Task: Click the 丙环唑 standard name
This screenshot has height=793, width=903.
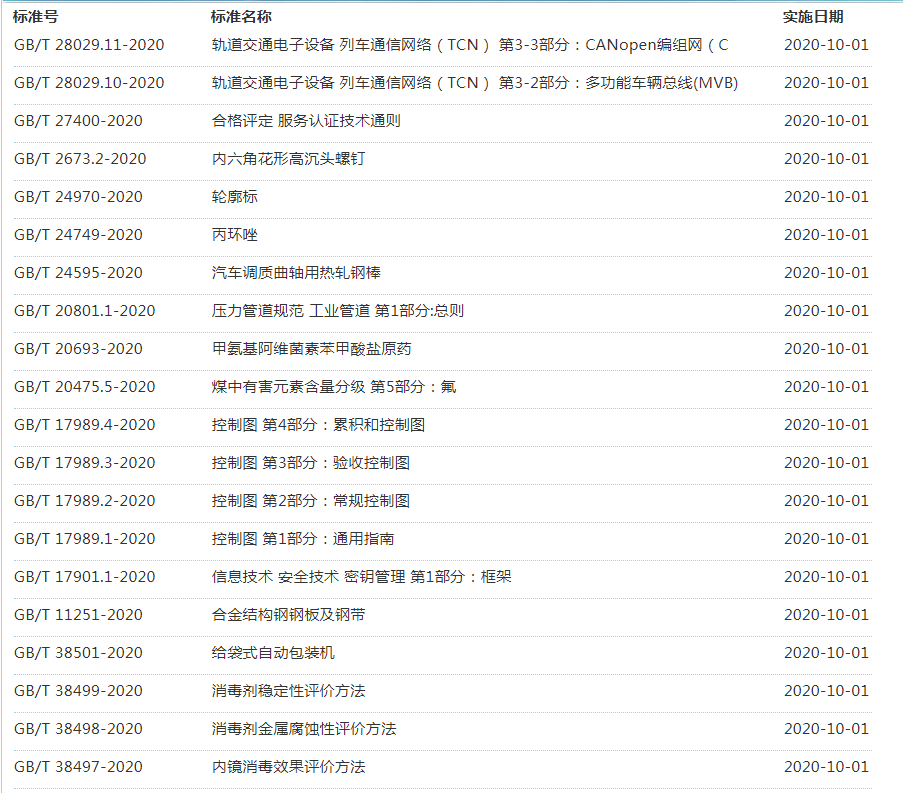Action: tap(234, 235)
